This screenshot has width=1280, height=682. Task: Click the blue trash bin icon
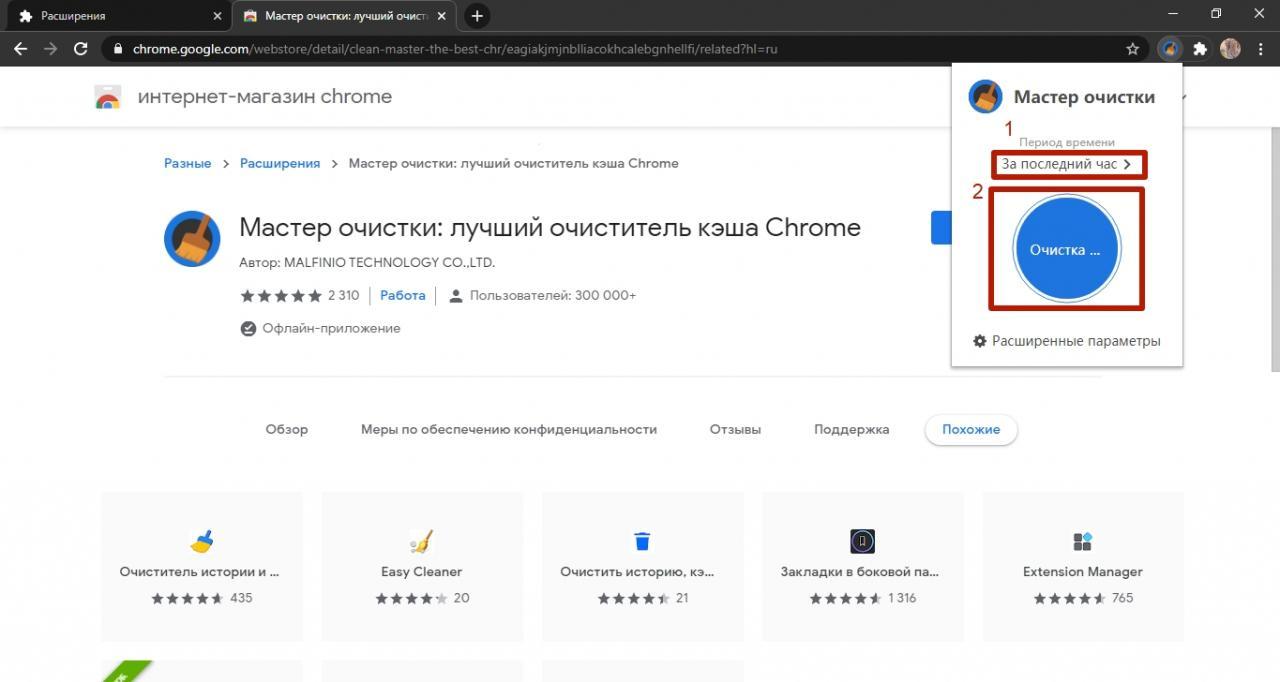coord(642,541)
